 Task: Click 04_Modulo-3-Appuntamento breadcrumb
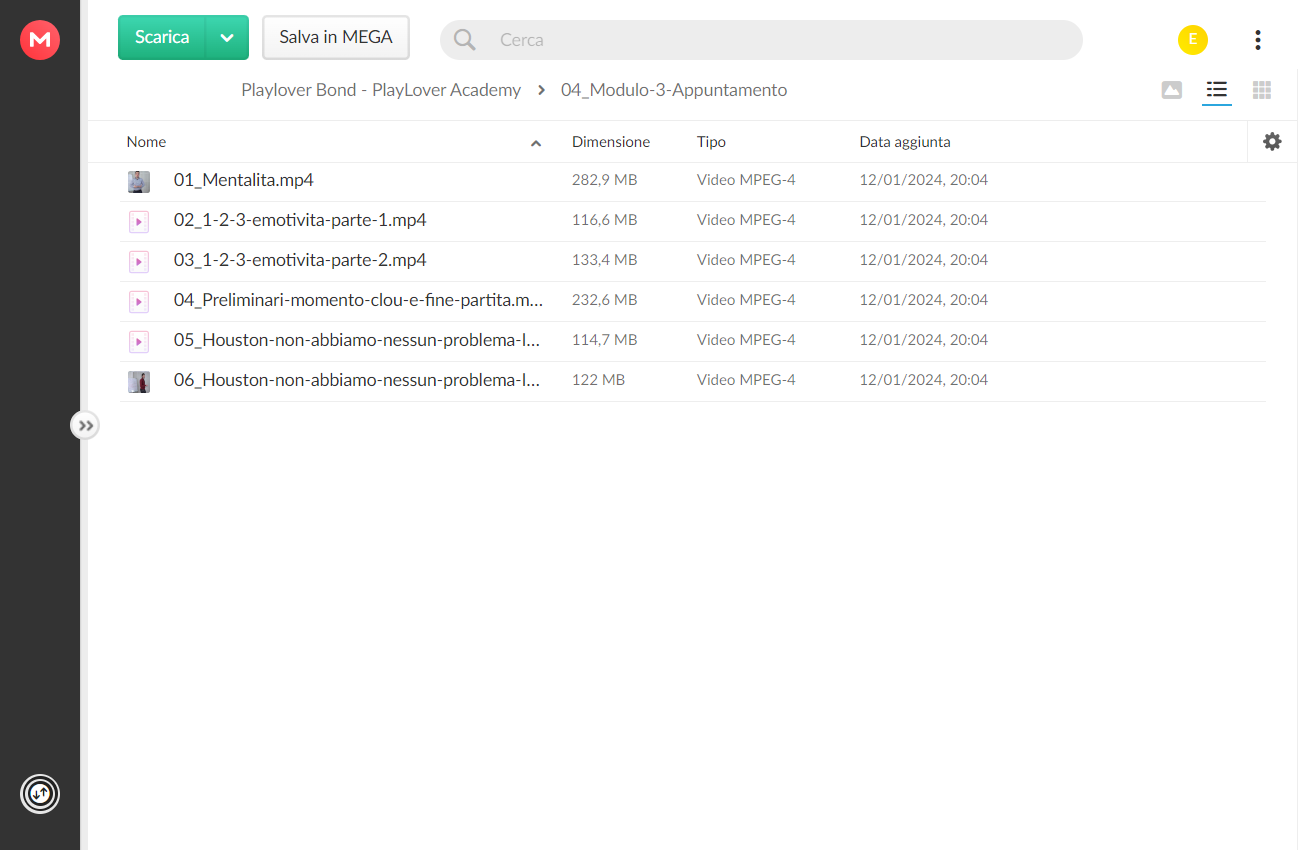click(674, 90)
